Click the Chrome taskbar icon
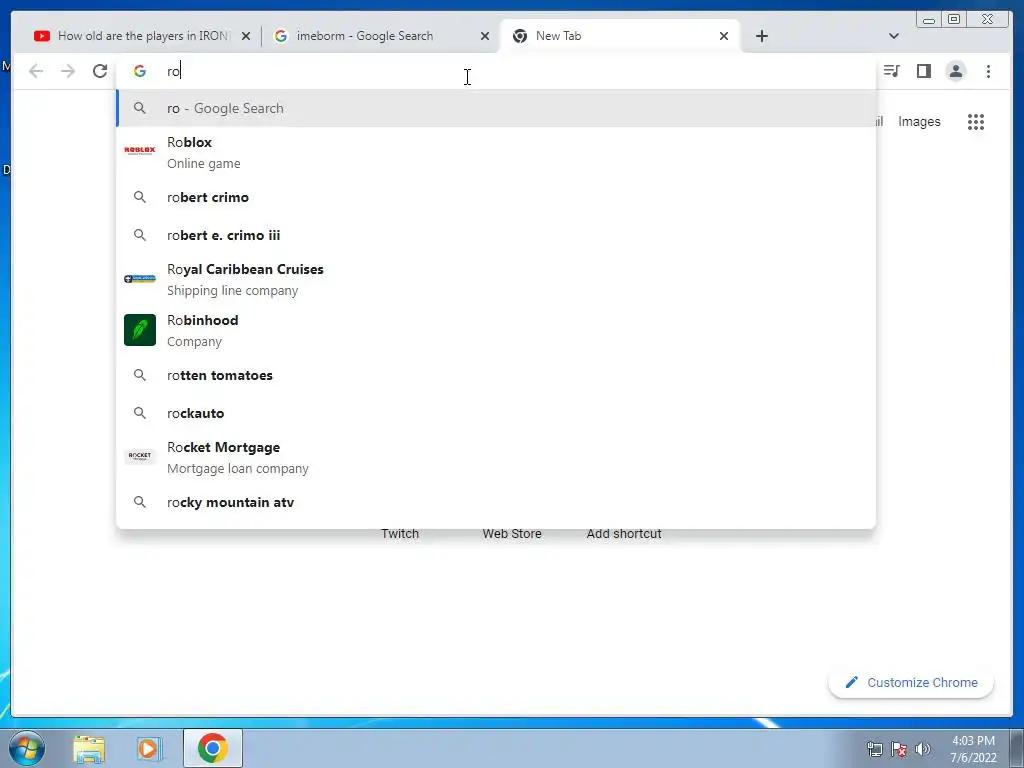 tap(212, 748)
